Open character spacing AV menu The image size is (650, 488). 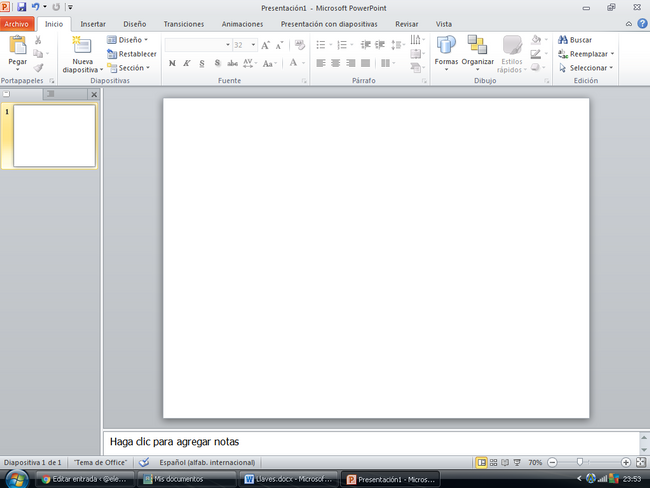250,63
